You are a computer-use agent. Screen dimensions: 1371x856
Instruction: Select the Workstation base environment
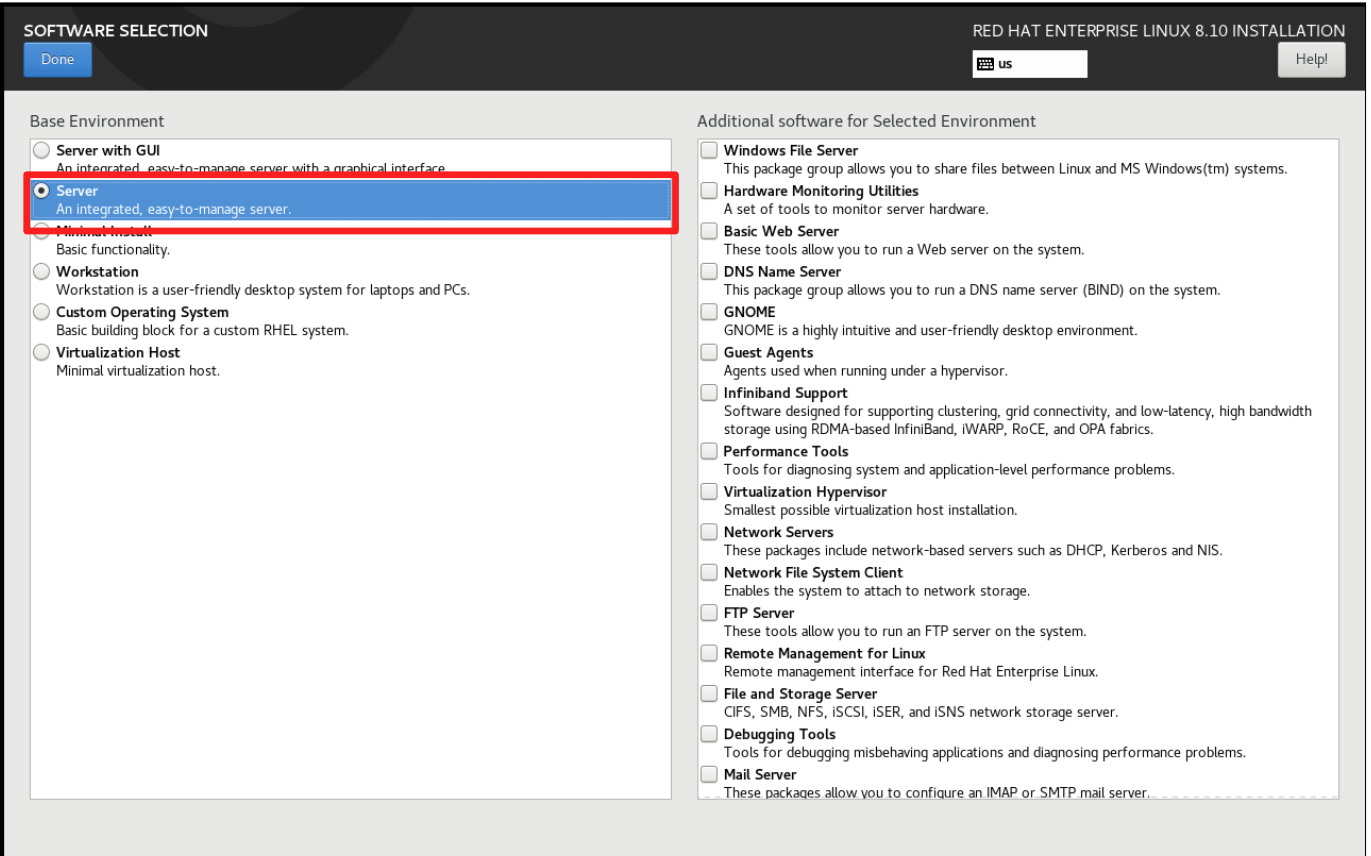point(41,270)
